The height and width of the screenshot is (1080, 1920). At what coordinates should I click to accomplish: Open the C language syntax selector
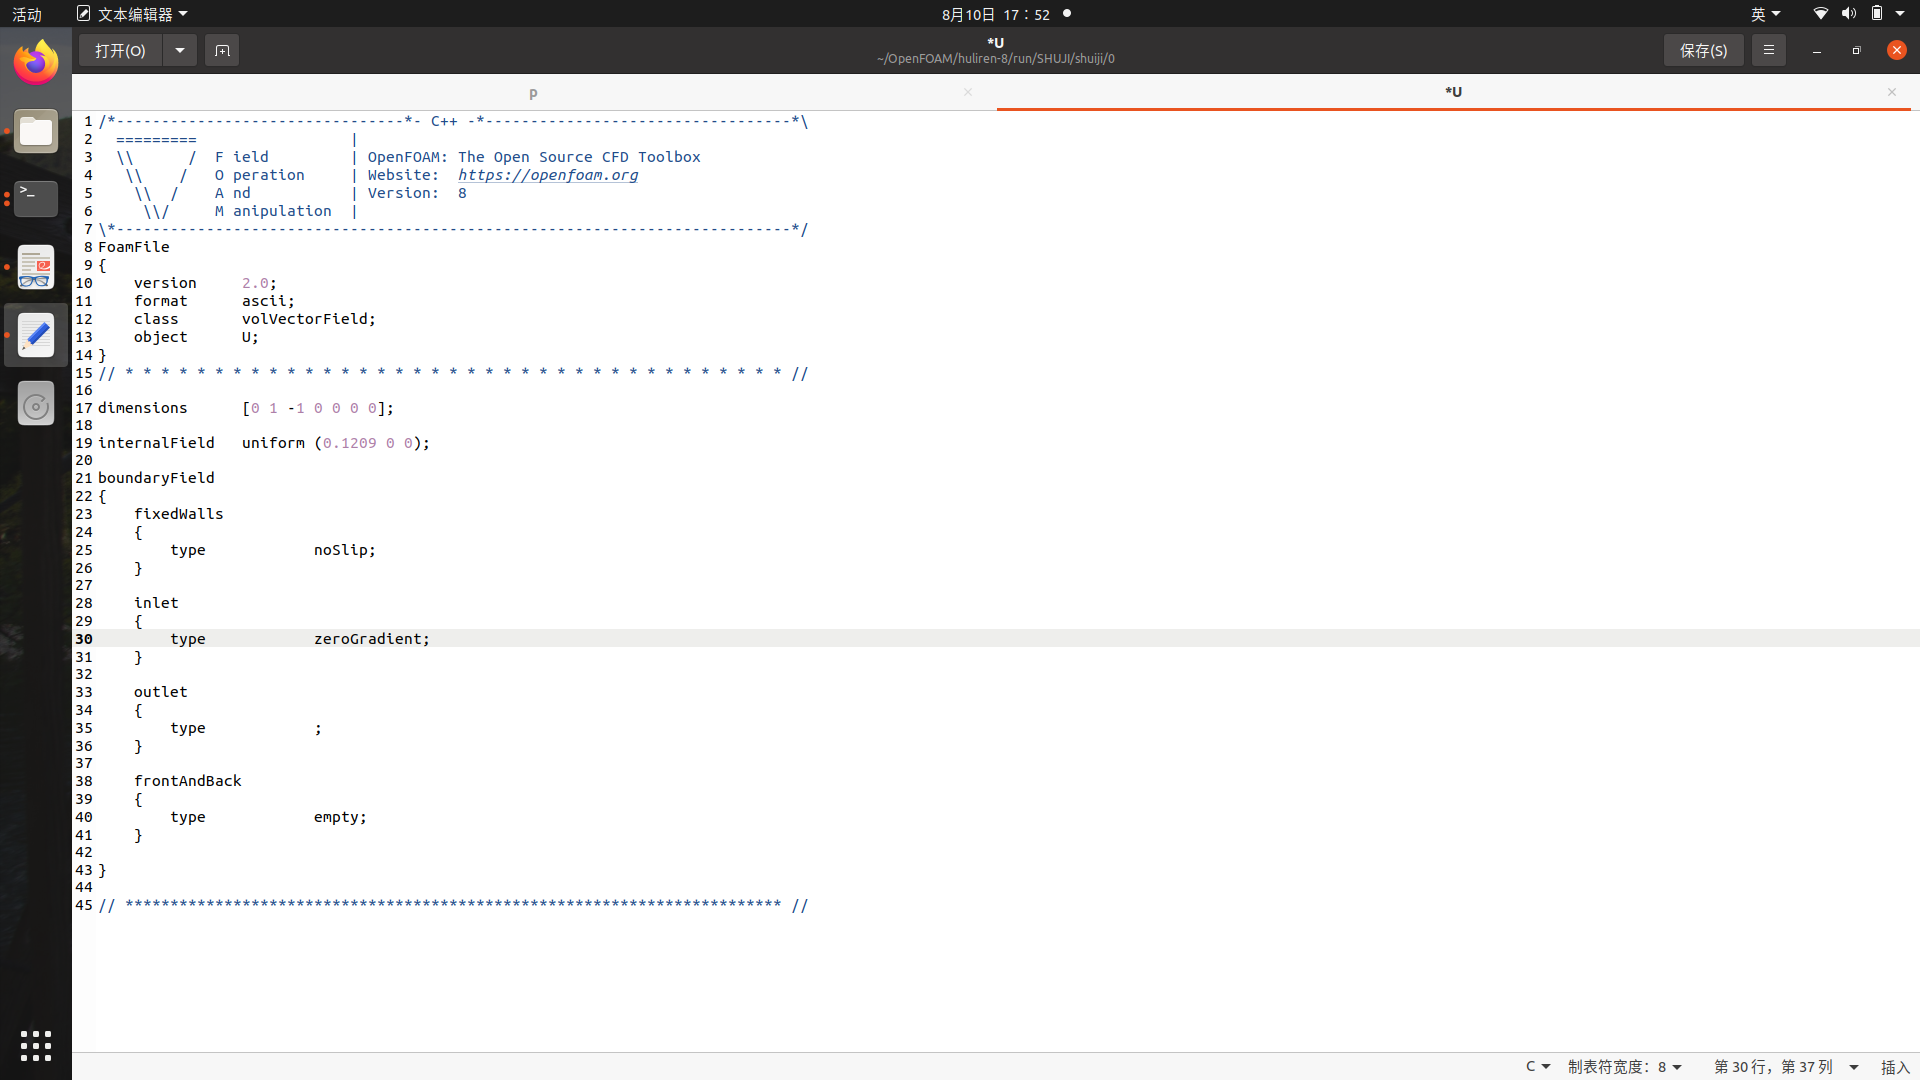pos(1537,1067)
